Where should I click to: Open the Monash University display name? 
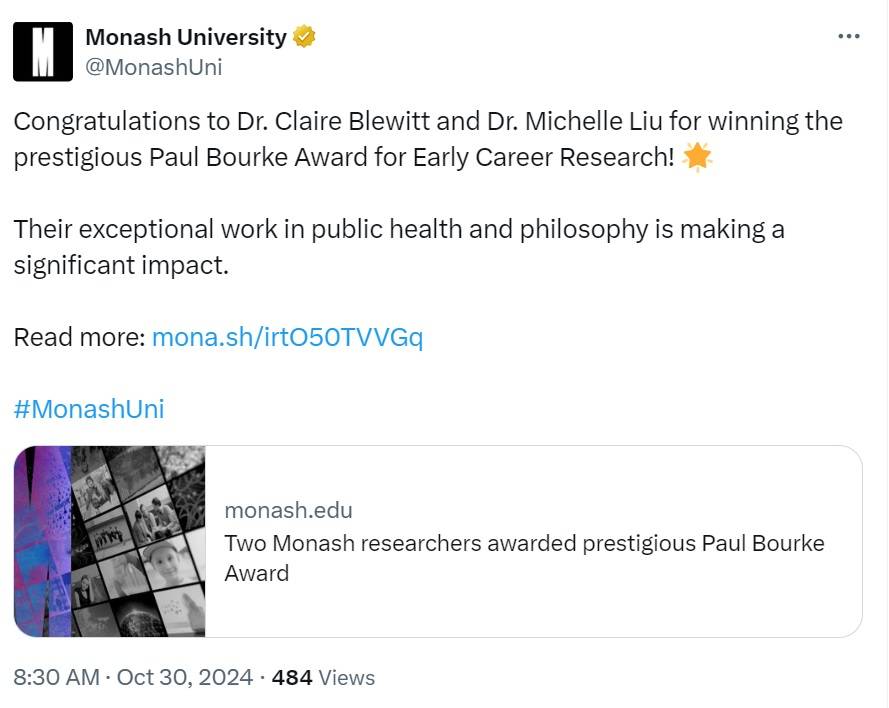tap(186, 38)
